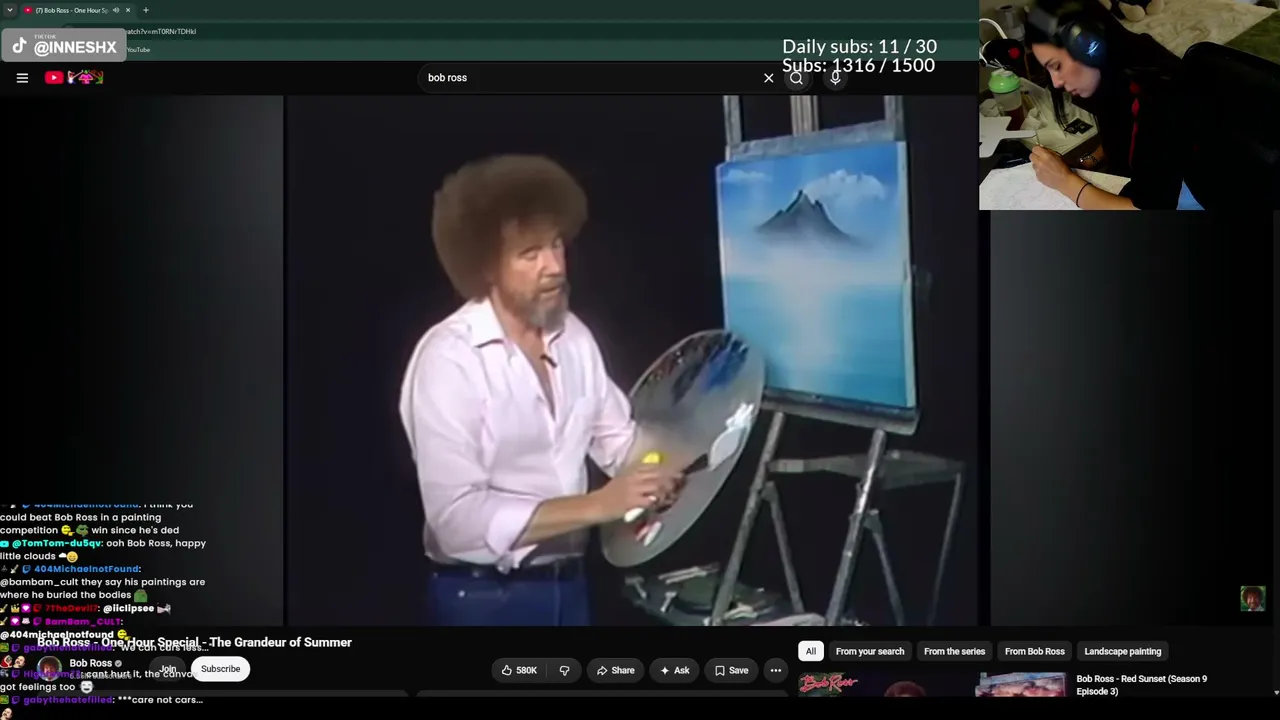The image size is (1280, 720).
Task: Open the browser tab list dropdown
Action: tap(10, 10)
